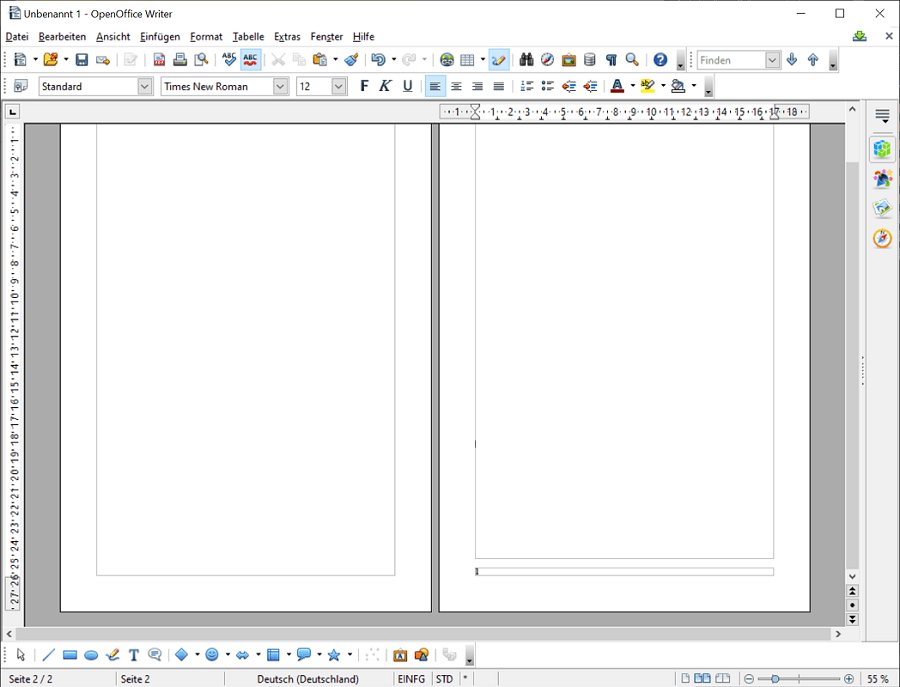
Task: Click EINFG insert mode status field
Action: point(411,679)
